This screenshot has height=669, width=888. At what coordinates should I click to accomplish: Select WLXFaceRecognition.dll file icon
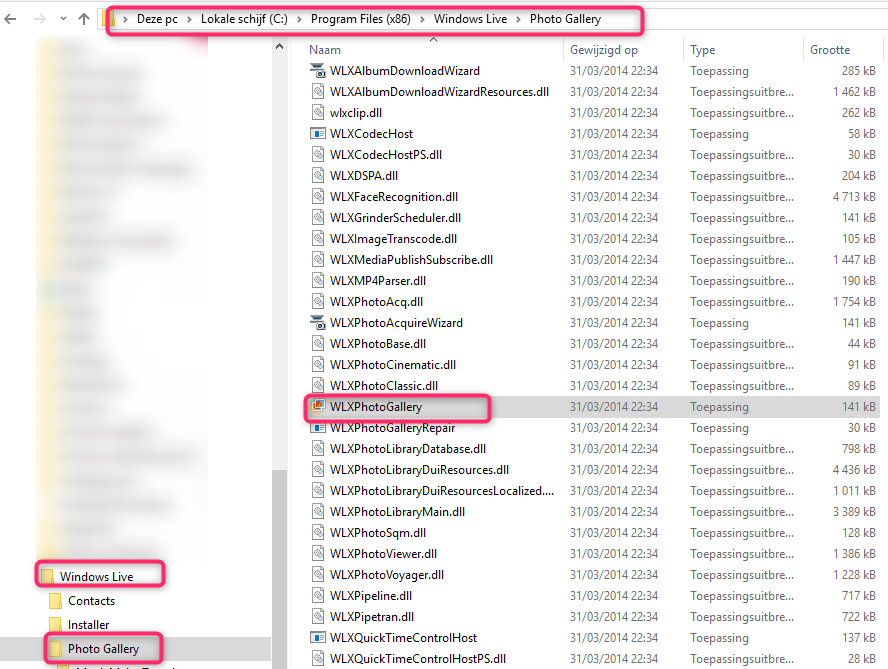[318, 197]
